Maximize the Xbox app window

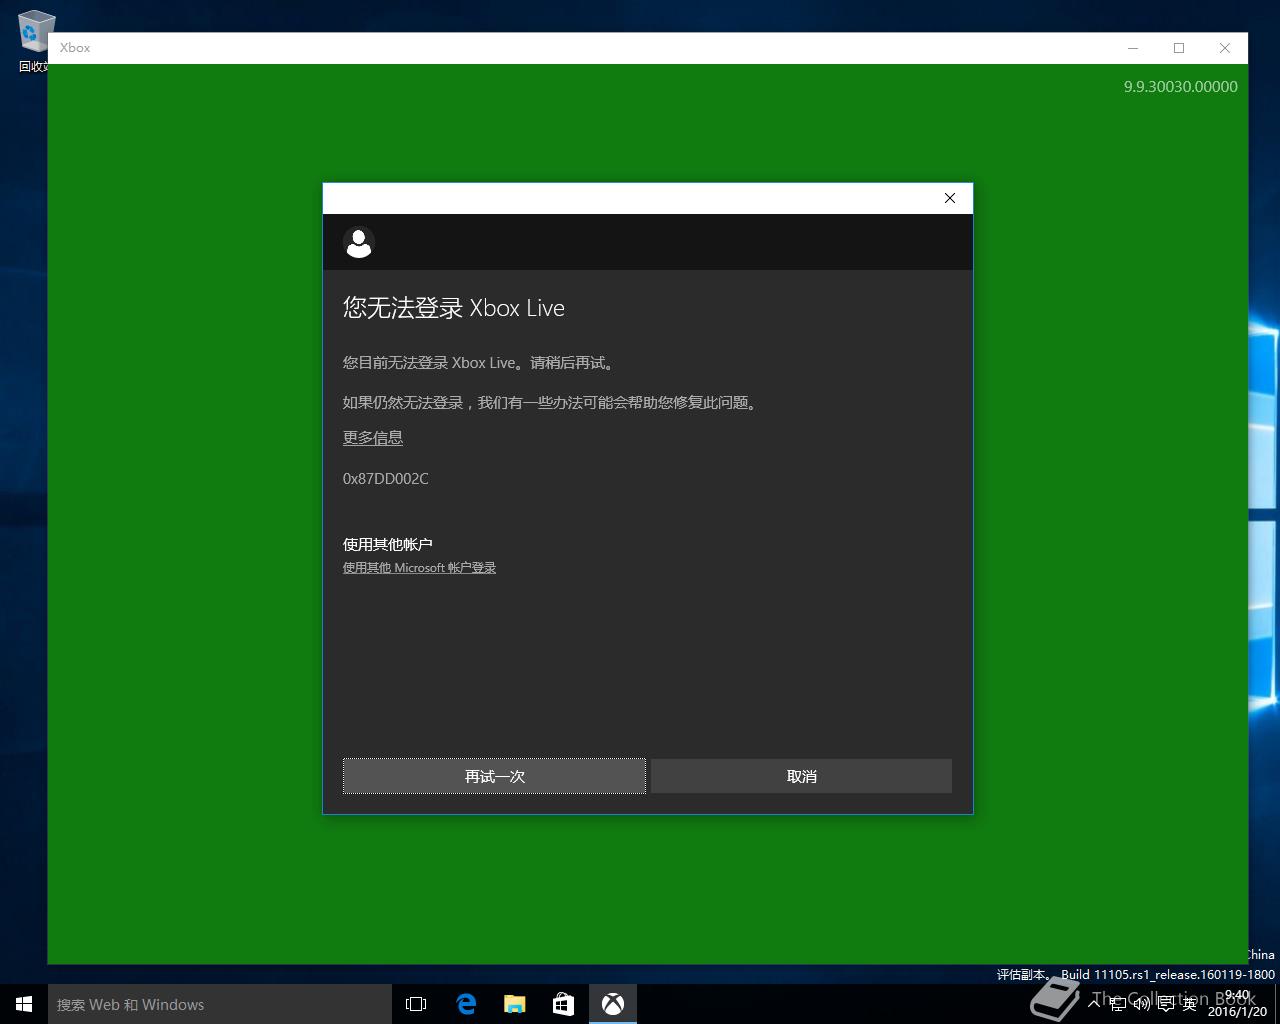pyautogui.click(x=1179, y=48)
